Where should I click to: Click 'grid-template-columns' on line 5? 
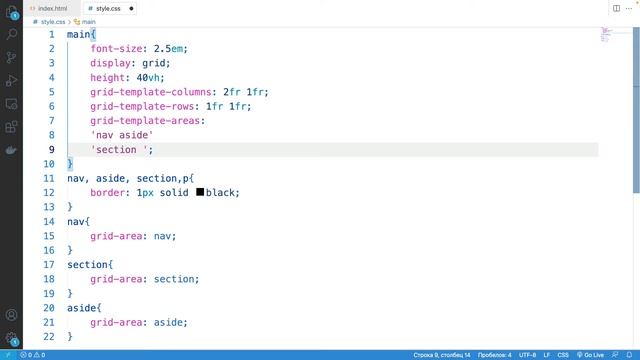click(x=151, y=92)
